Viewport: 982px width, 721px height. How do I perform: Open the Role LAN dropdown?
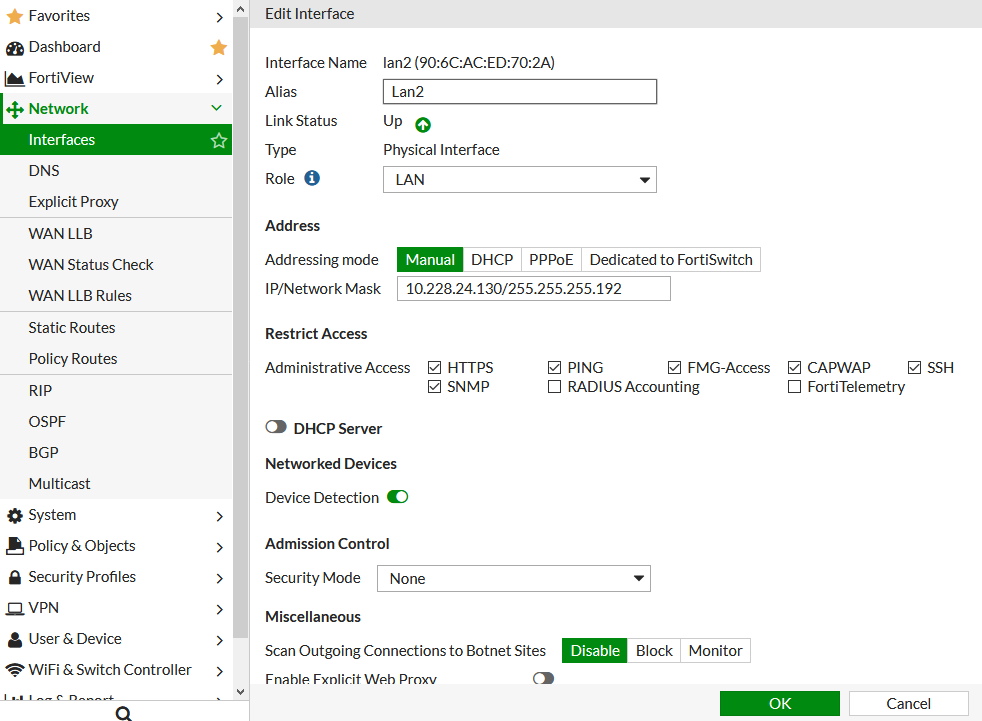(x=520, y=180)
